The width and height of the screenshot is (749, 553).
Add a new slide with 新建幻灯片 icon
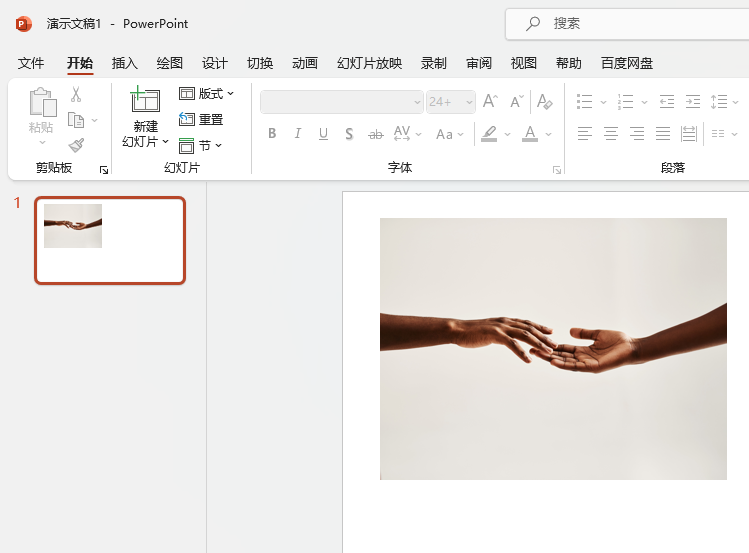coord(145,99)
